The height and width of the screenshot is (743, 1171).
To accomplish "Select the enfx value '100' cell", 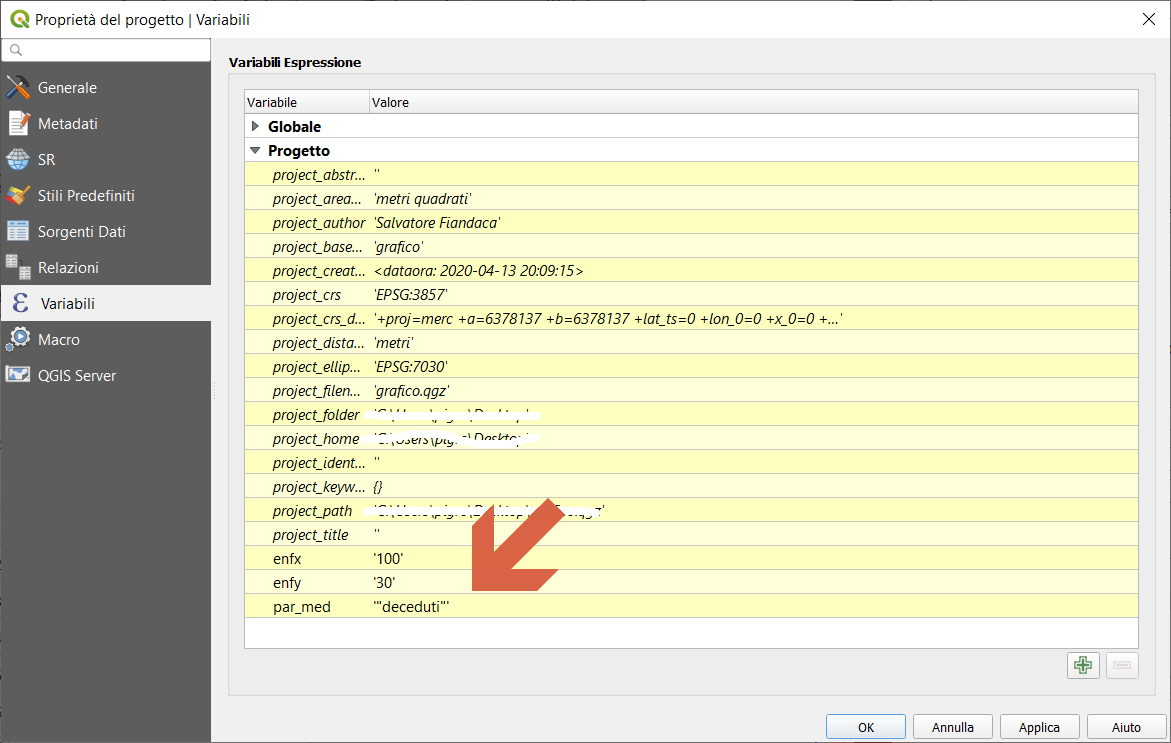I will click(x=389, y=558).
